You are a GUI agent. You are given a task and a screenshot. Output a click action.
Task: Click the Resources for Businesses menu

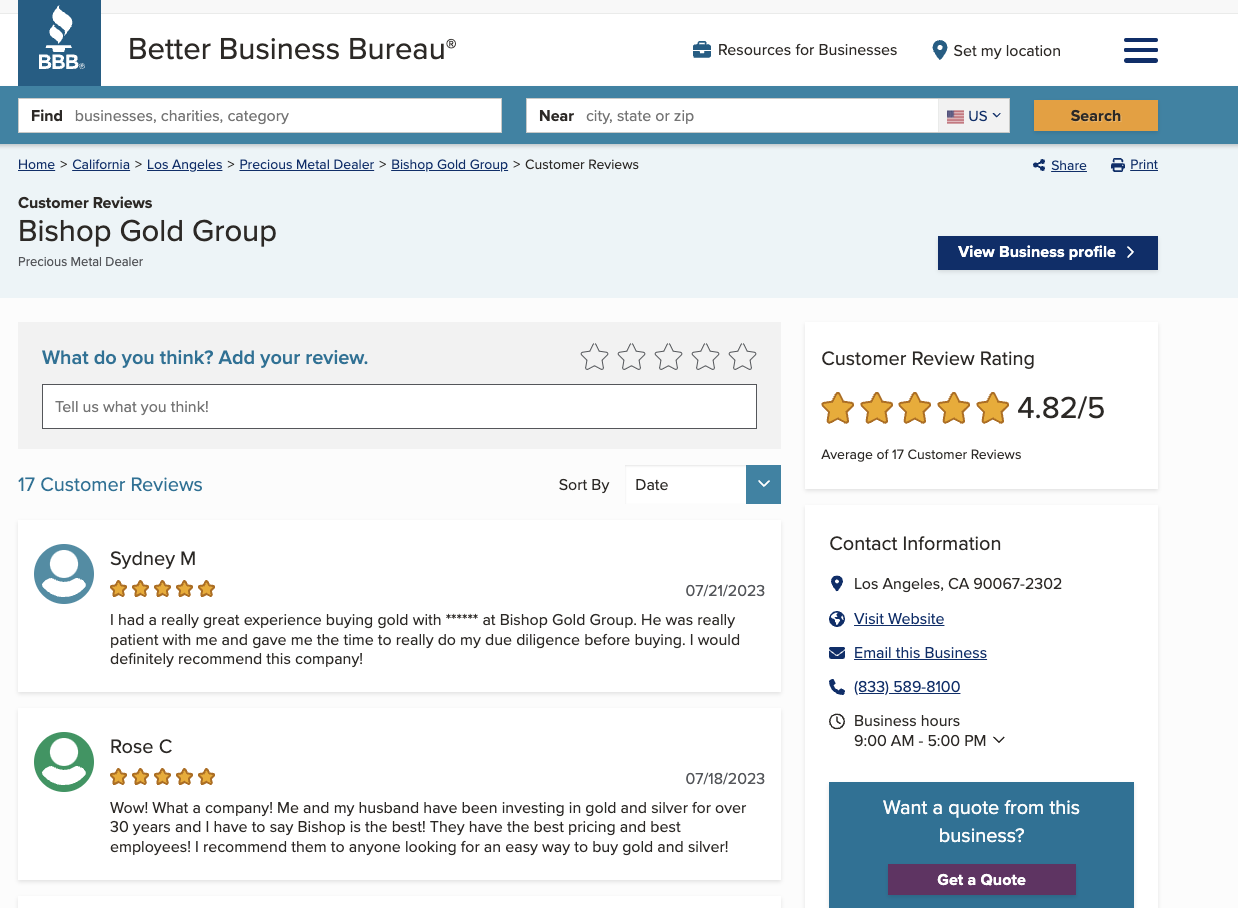coord(795,50)
